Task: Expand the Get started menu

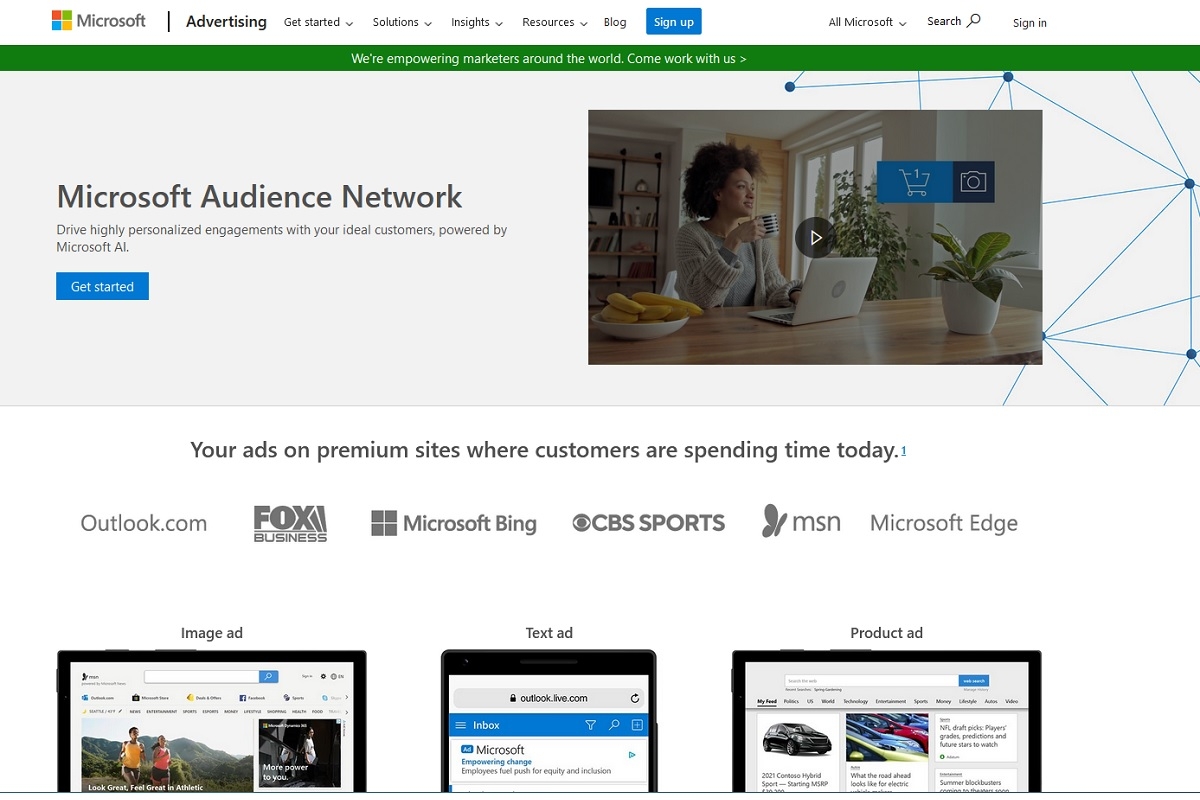Action: [318, 22]
